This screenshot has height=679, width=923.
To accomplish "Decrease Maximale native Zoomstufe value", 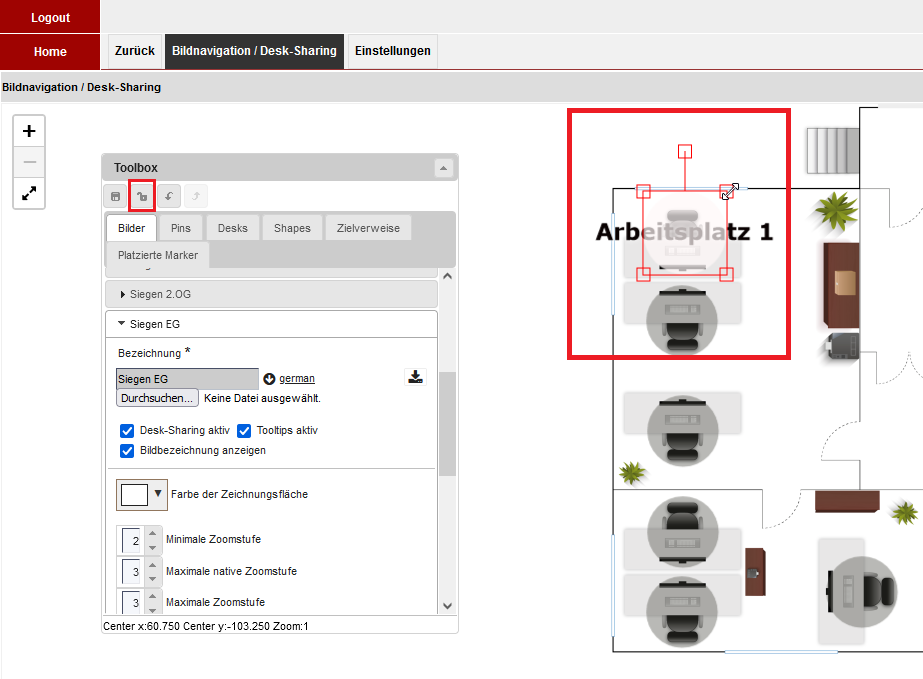I will click(x=152, y=579).
